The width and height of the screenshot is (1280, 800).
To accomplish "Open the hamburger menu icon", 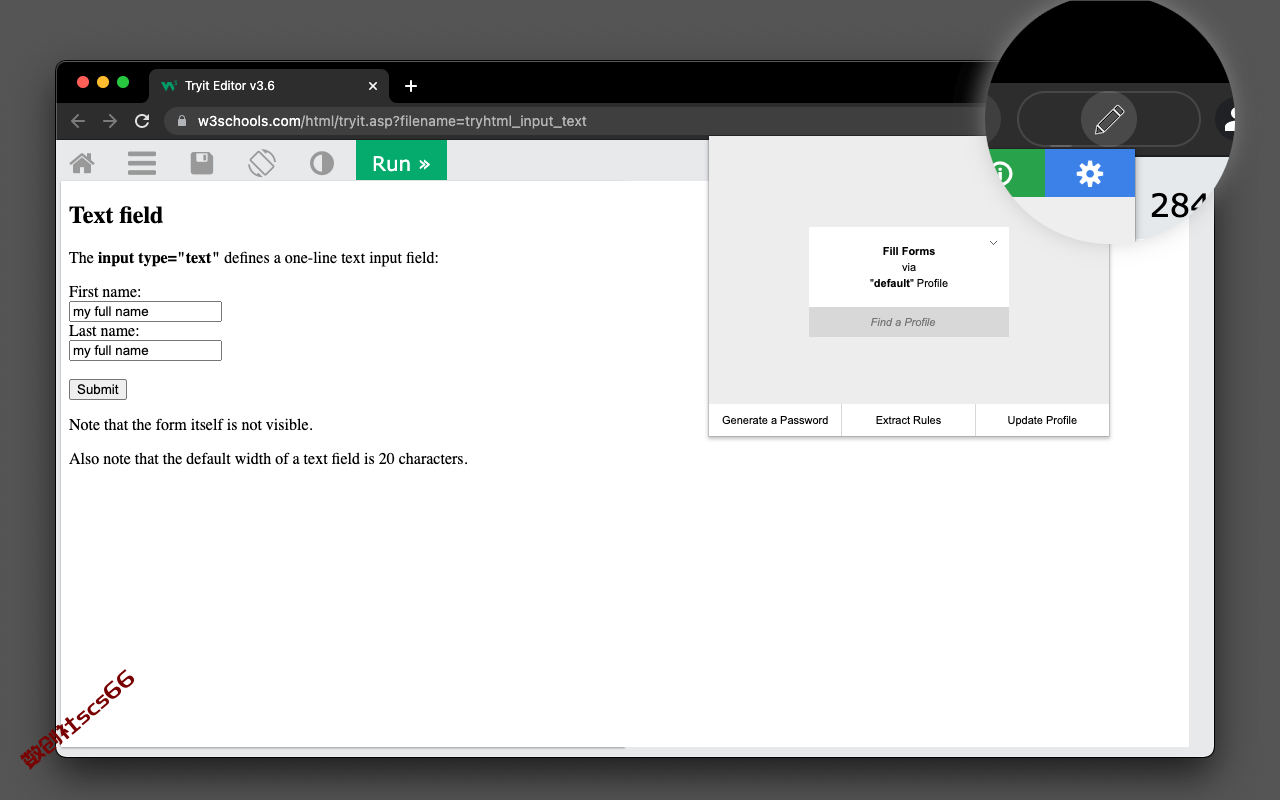I will click(142, 163).
